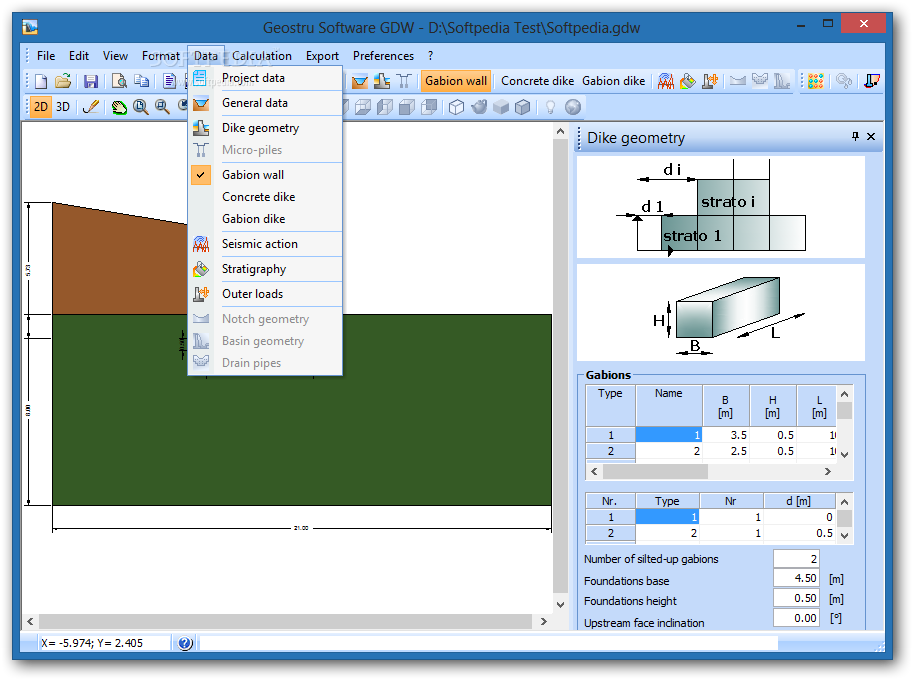Toggle Gabion wall toolbar button
The height and width of the screenshot is (680, 913).
point(456,81)
